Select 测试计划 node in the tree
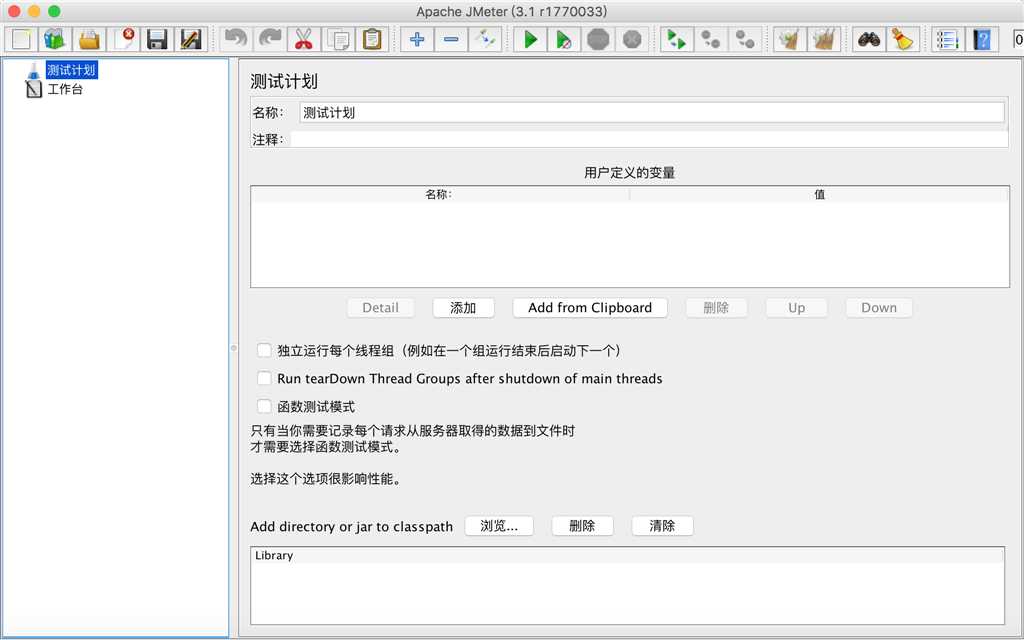The image size is (1024, 640). tap(71, 70)
